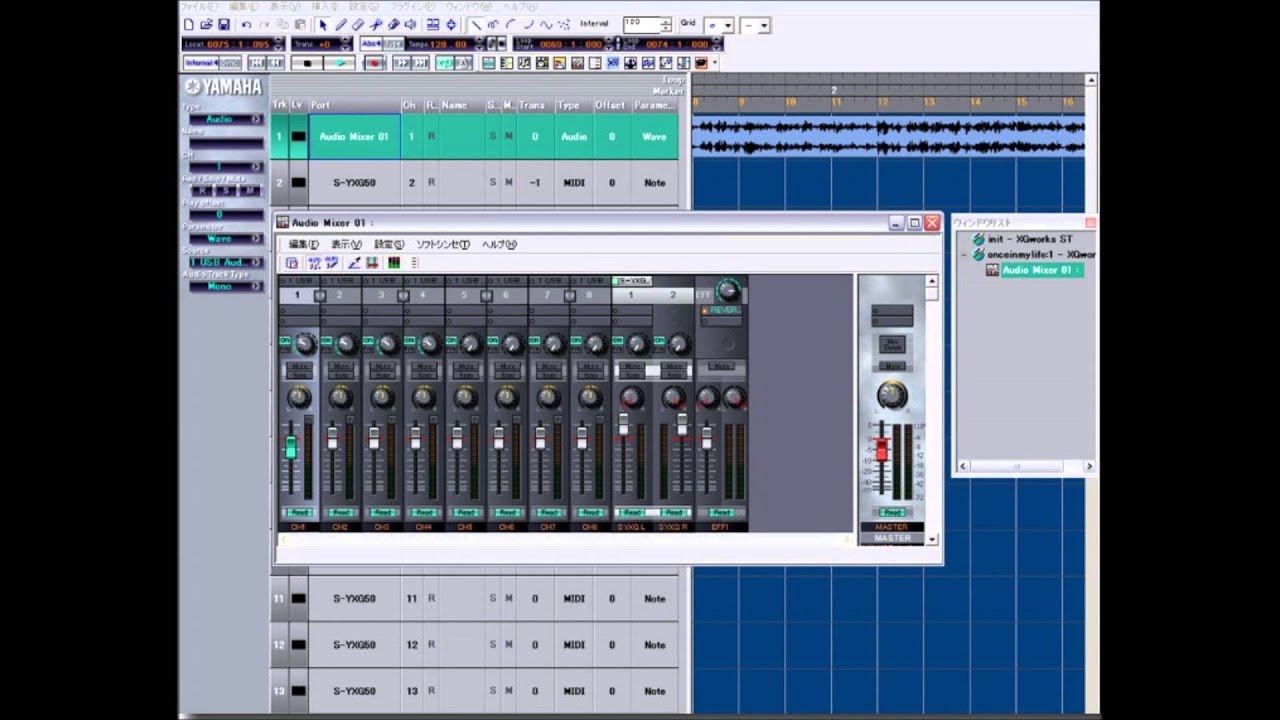The image size is (1280, 720).
Task: Click the save settings icon in Audio Mixer toolbar
Action: (372, 263)
